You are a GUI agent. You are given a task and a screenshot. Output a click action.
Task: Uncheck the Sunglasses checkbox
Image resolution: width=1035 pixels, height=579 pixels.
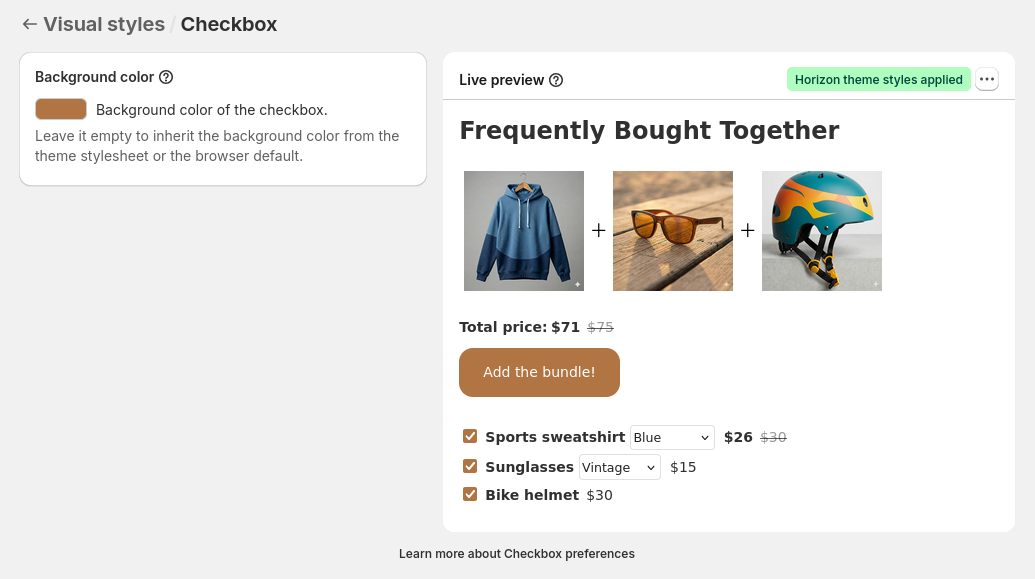(x=470, y=466)
